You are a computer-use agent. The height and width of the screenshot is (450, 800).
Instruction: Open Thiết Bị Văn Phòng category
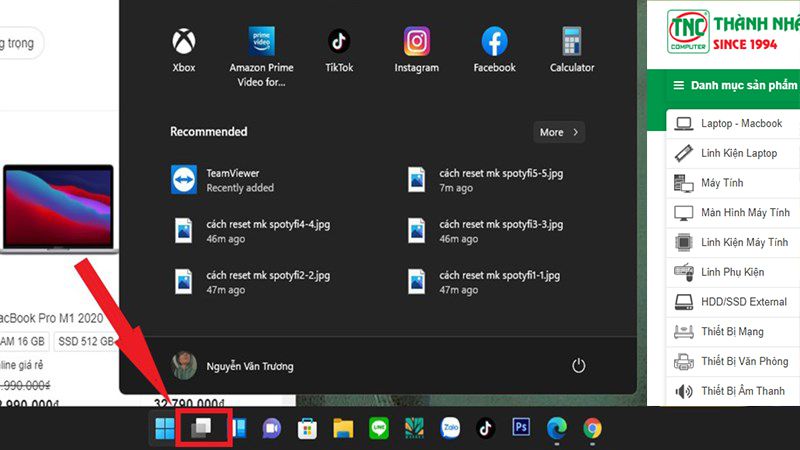733,361
